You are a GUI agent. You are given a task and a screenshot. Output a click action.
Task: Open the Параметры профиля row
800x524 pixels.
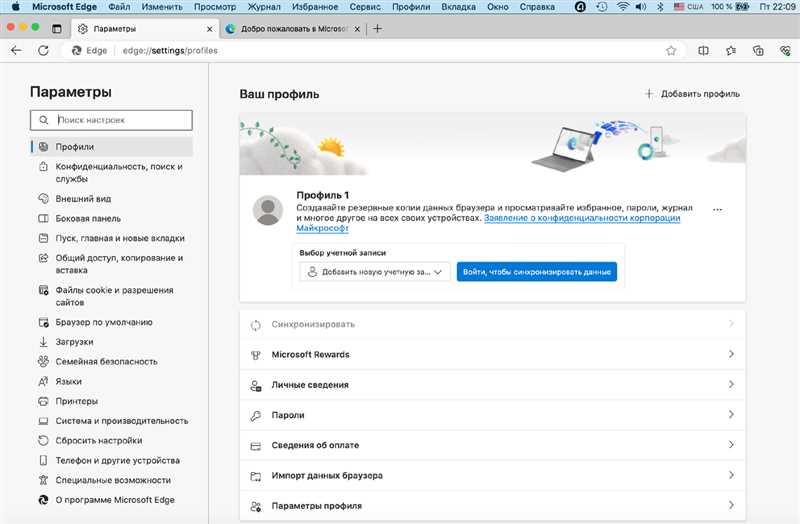coord(492,506)
